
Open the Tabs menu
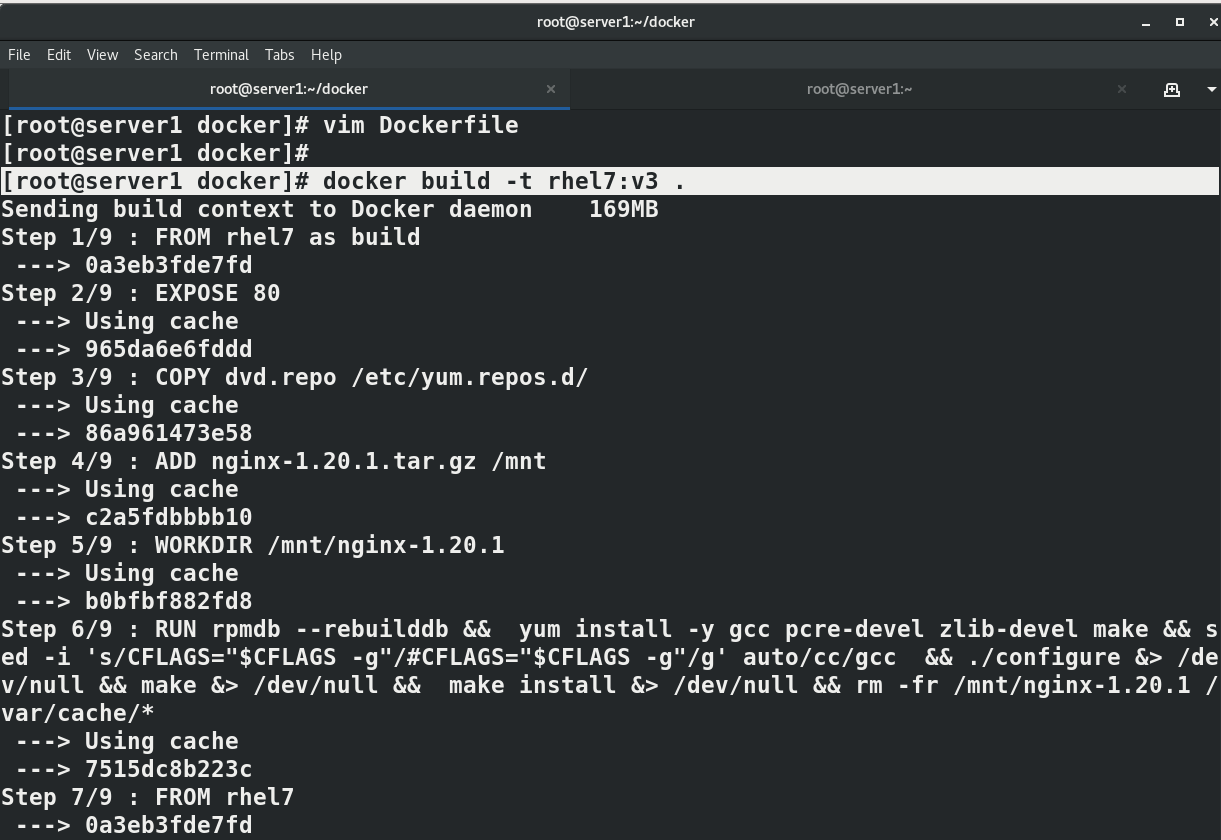[x=280, y=55]
